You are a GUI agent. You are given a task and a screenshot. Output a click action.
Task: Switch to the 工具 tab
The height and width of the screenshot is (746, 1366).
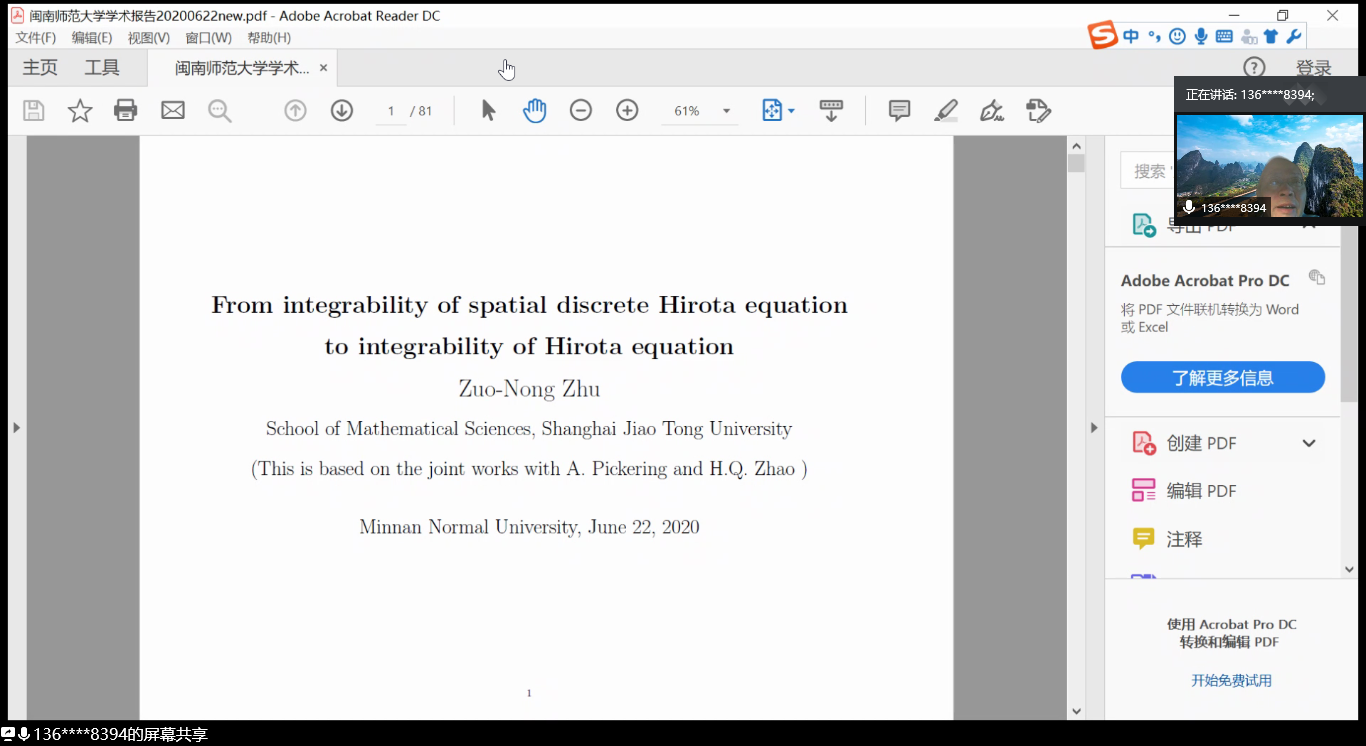[x=102, y=68]
